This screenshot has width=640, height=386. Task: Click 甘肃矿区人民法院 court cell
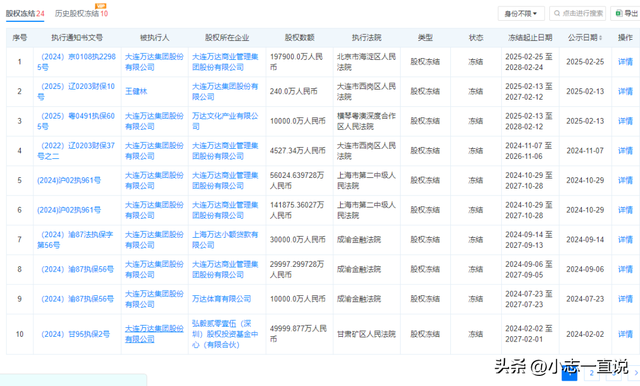click(366, 334)
